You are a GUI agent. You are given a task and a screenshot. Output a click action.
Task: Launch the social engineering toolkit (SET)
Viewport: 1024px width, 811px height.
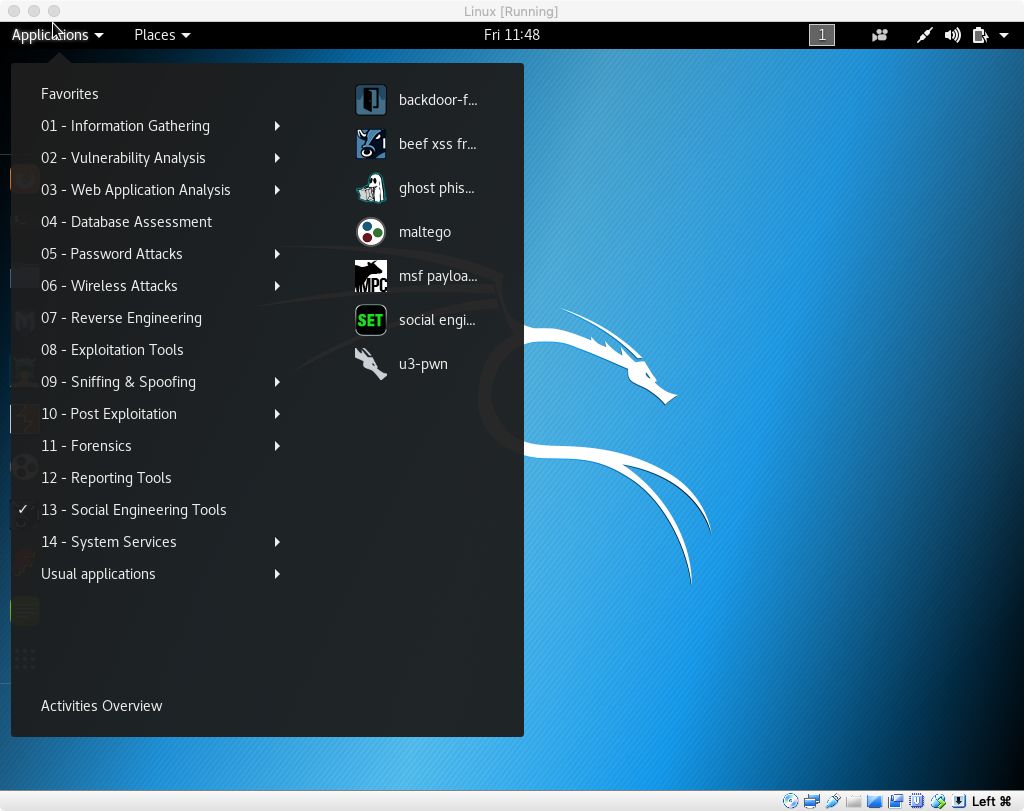pyautogui.click(x=416, y=320)
